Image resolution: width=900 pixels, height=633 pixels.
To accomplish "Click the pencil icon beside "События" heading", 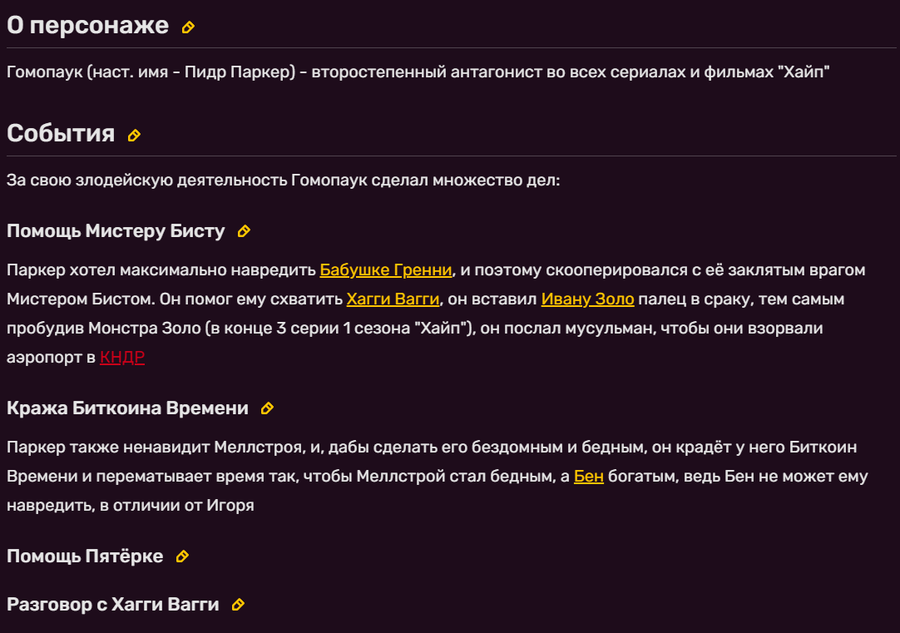I will (134, 135).
